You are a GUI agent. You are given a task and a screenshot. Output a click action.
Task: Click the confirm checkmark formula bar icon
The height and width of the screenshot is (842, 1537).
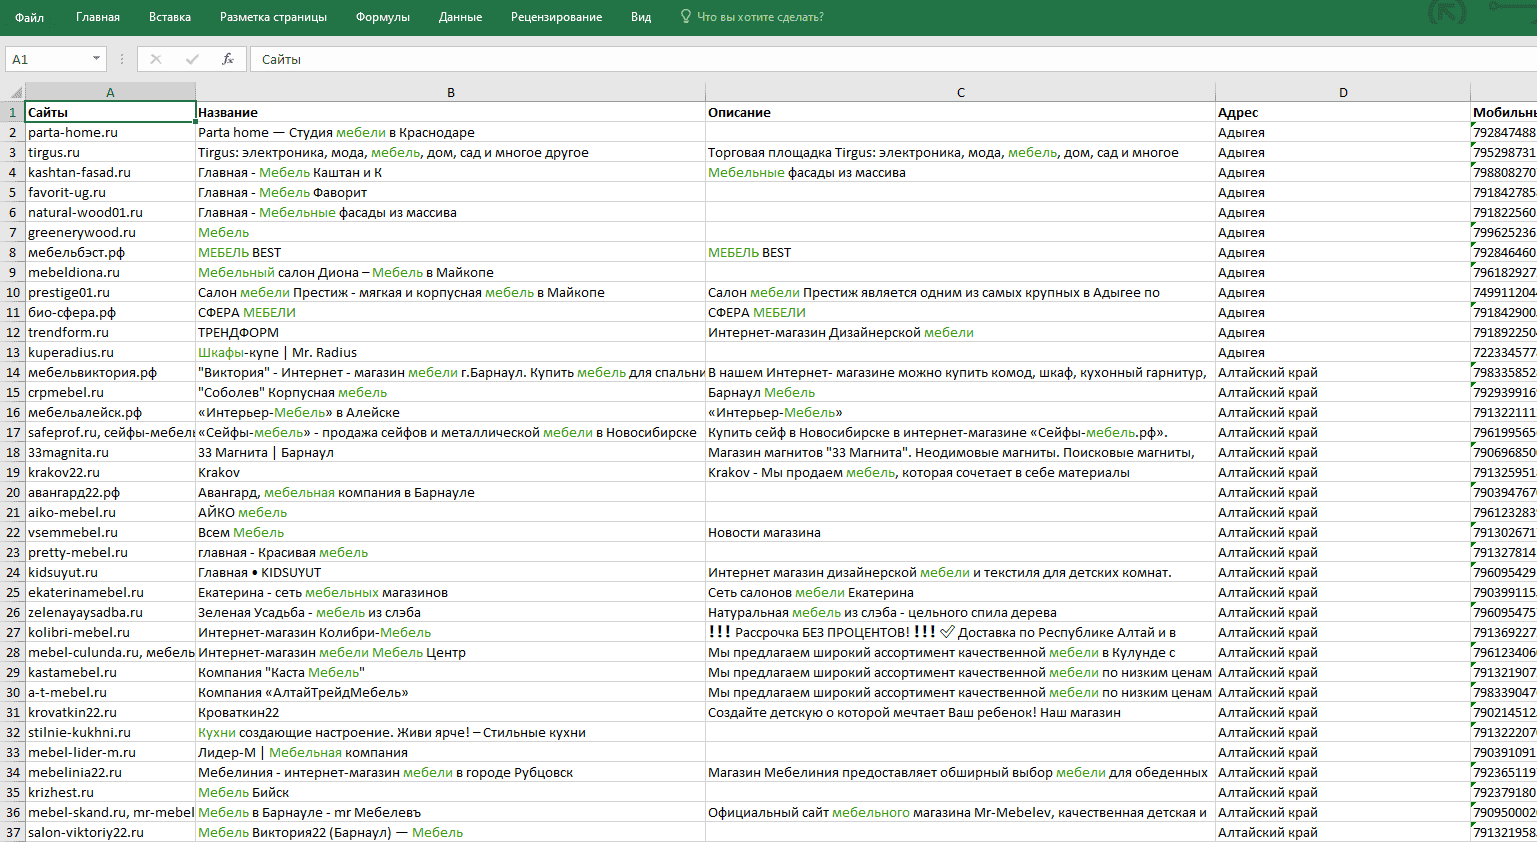pyautogui.click(x=192, y=59)
